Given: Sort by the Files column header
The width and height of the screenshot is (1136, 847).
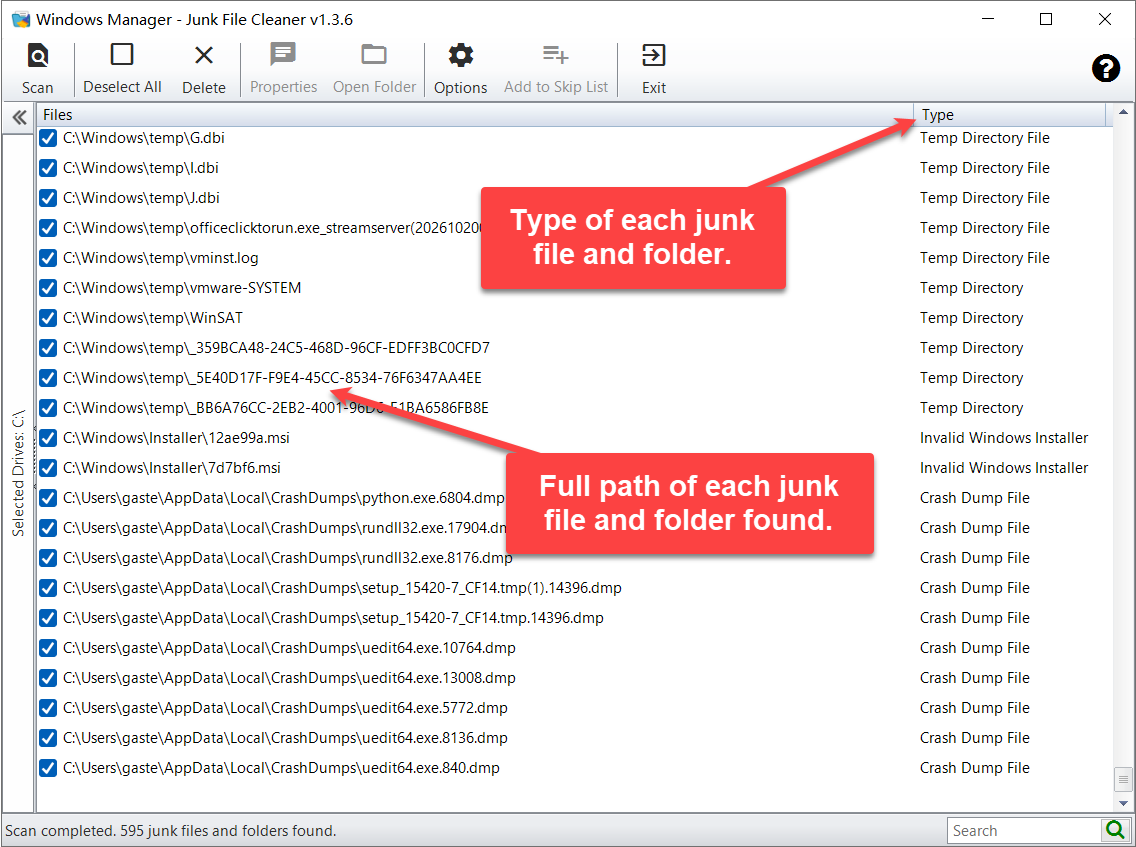Looking at the screenshot, I should click(x=475, y=114).
